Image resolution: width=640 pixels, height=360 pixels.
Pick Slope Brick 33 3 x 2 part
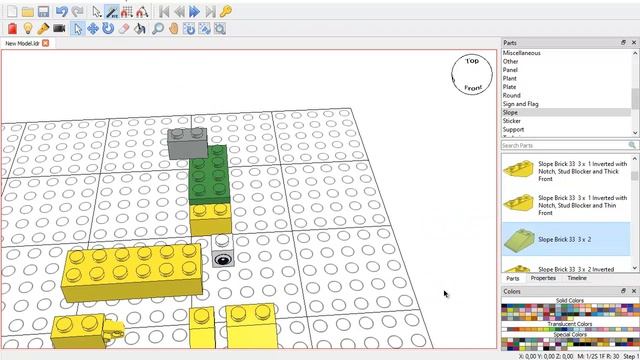tap(566, 240)
